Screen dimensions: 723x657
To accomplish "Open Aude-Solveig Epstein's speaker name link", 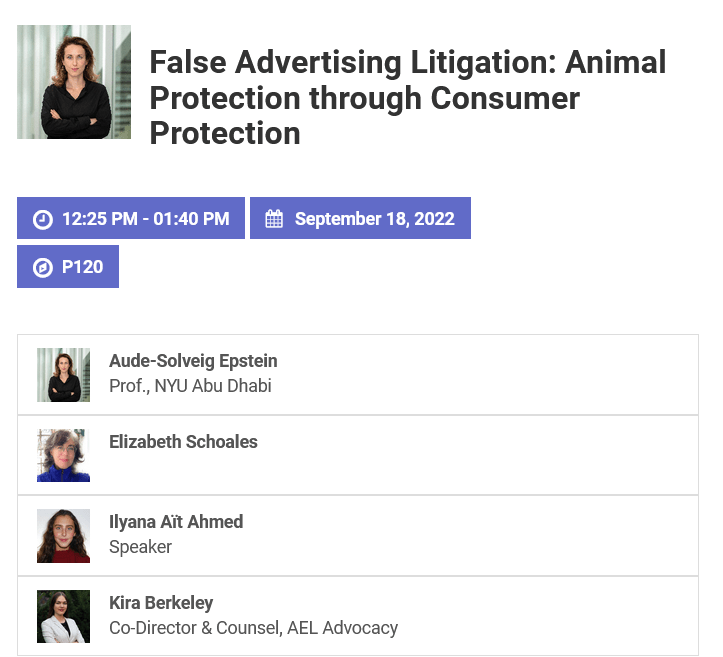I will [193, 361].
